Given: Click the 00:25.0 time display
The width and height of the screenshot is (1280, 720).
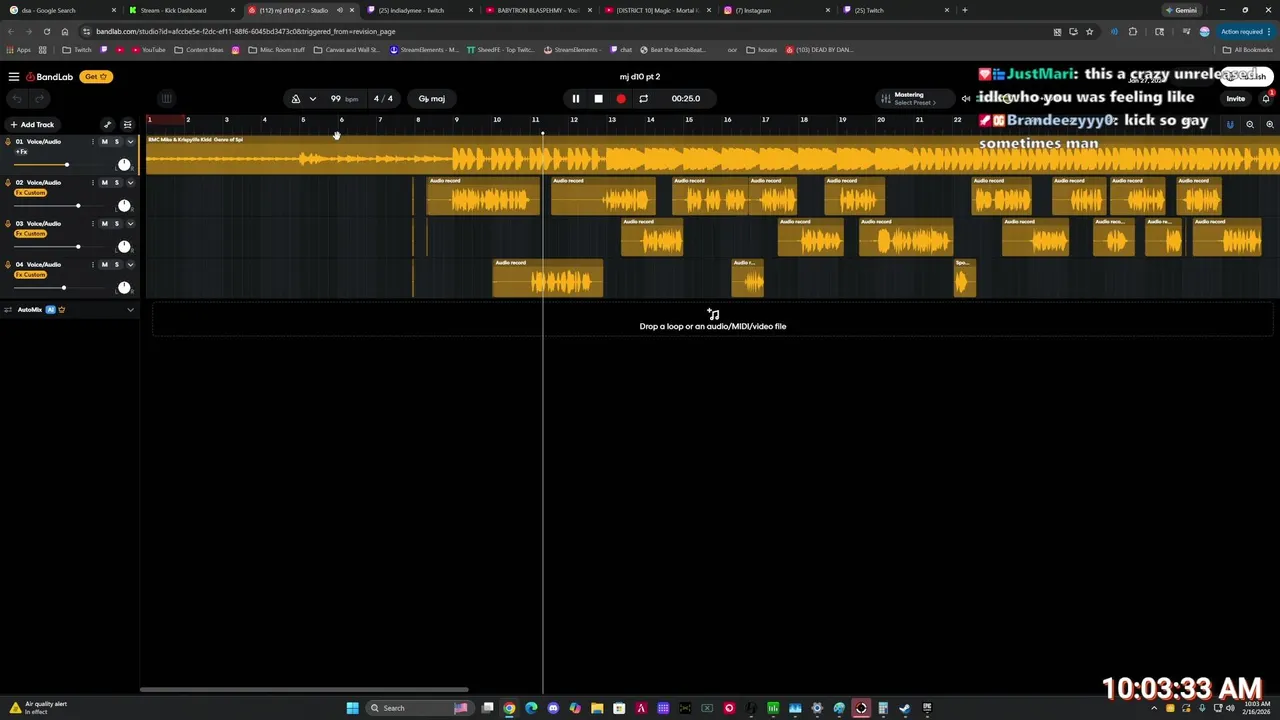Looking at the screenshot, I should coord(686,99).
